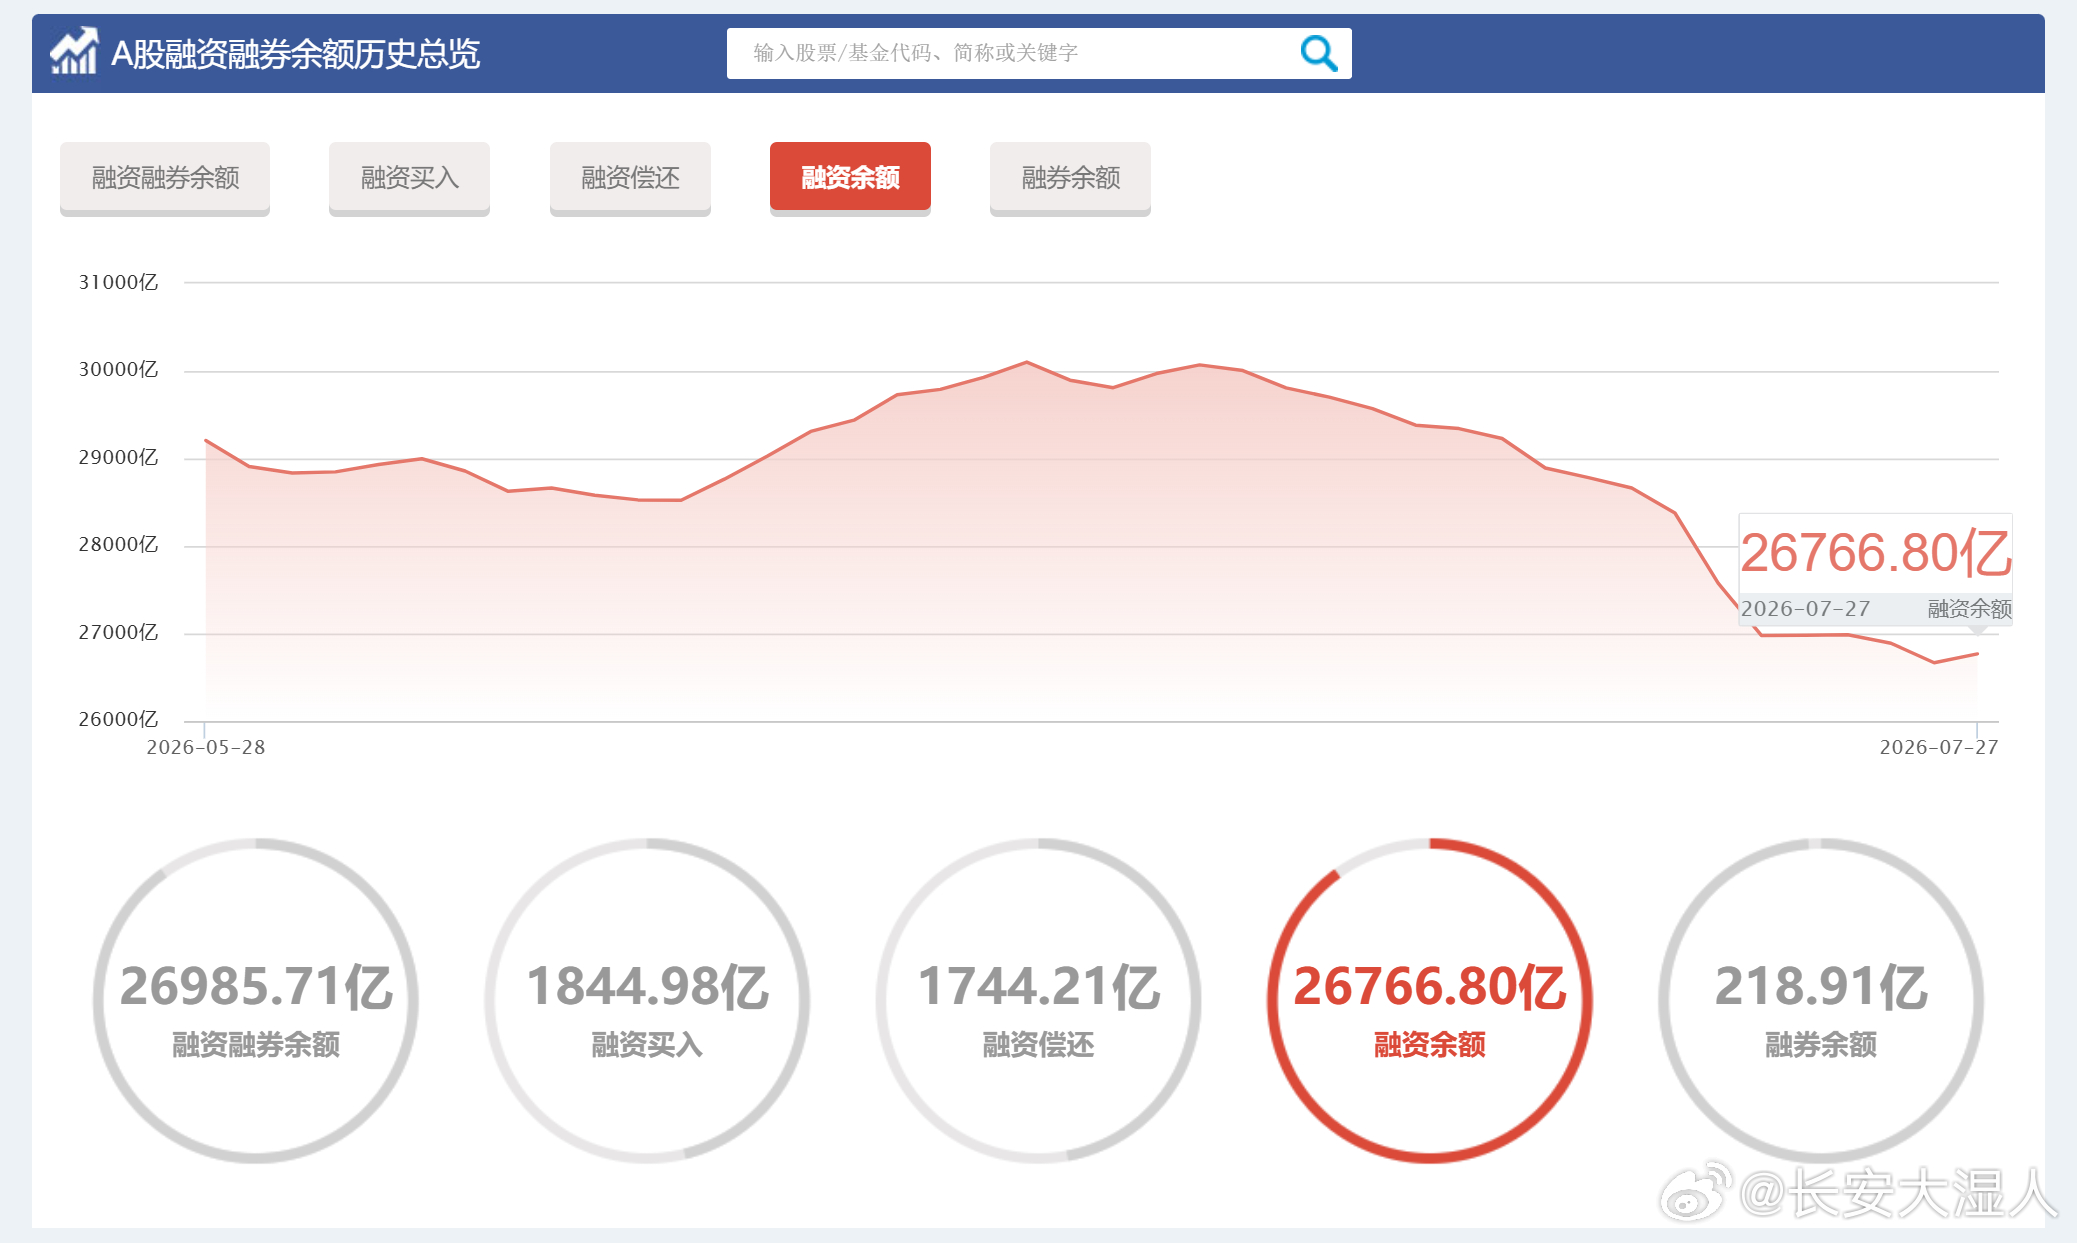Click the chart line's final data point

pos(1977,654)
